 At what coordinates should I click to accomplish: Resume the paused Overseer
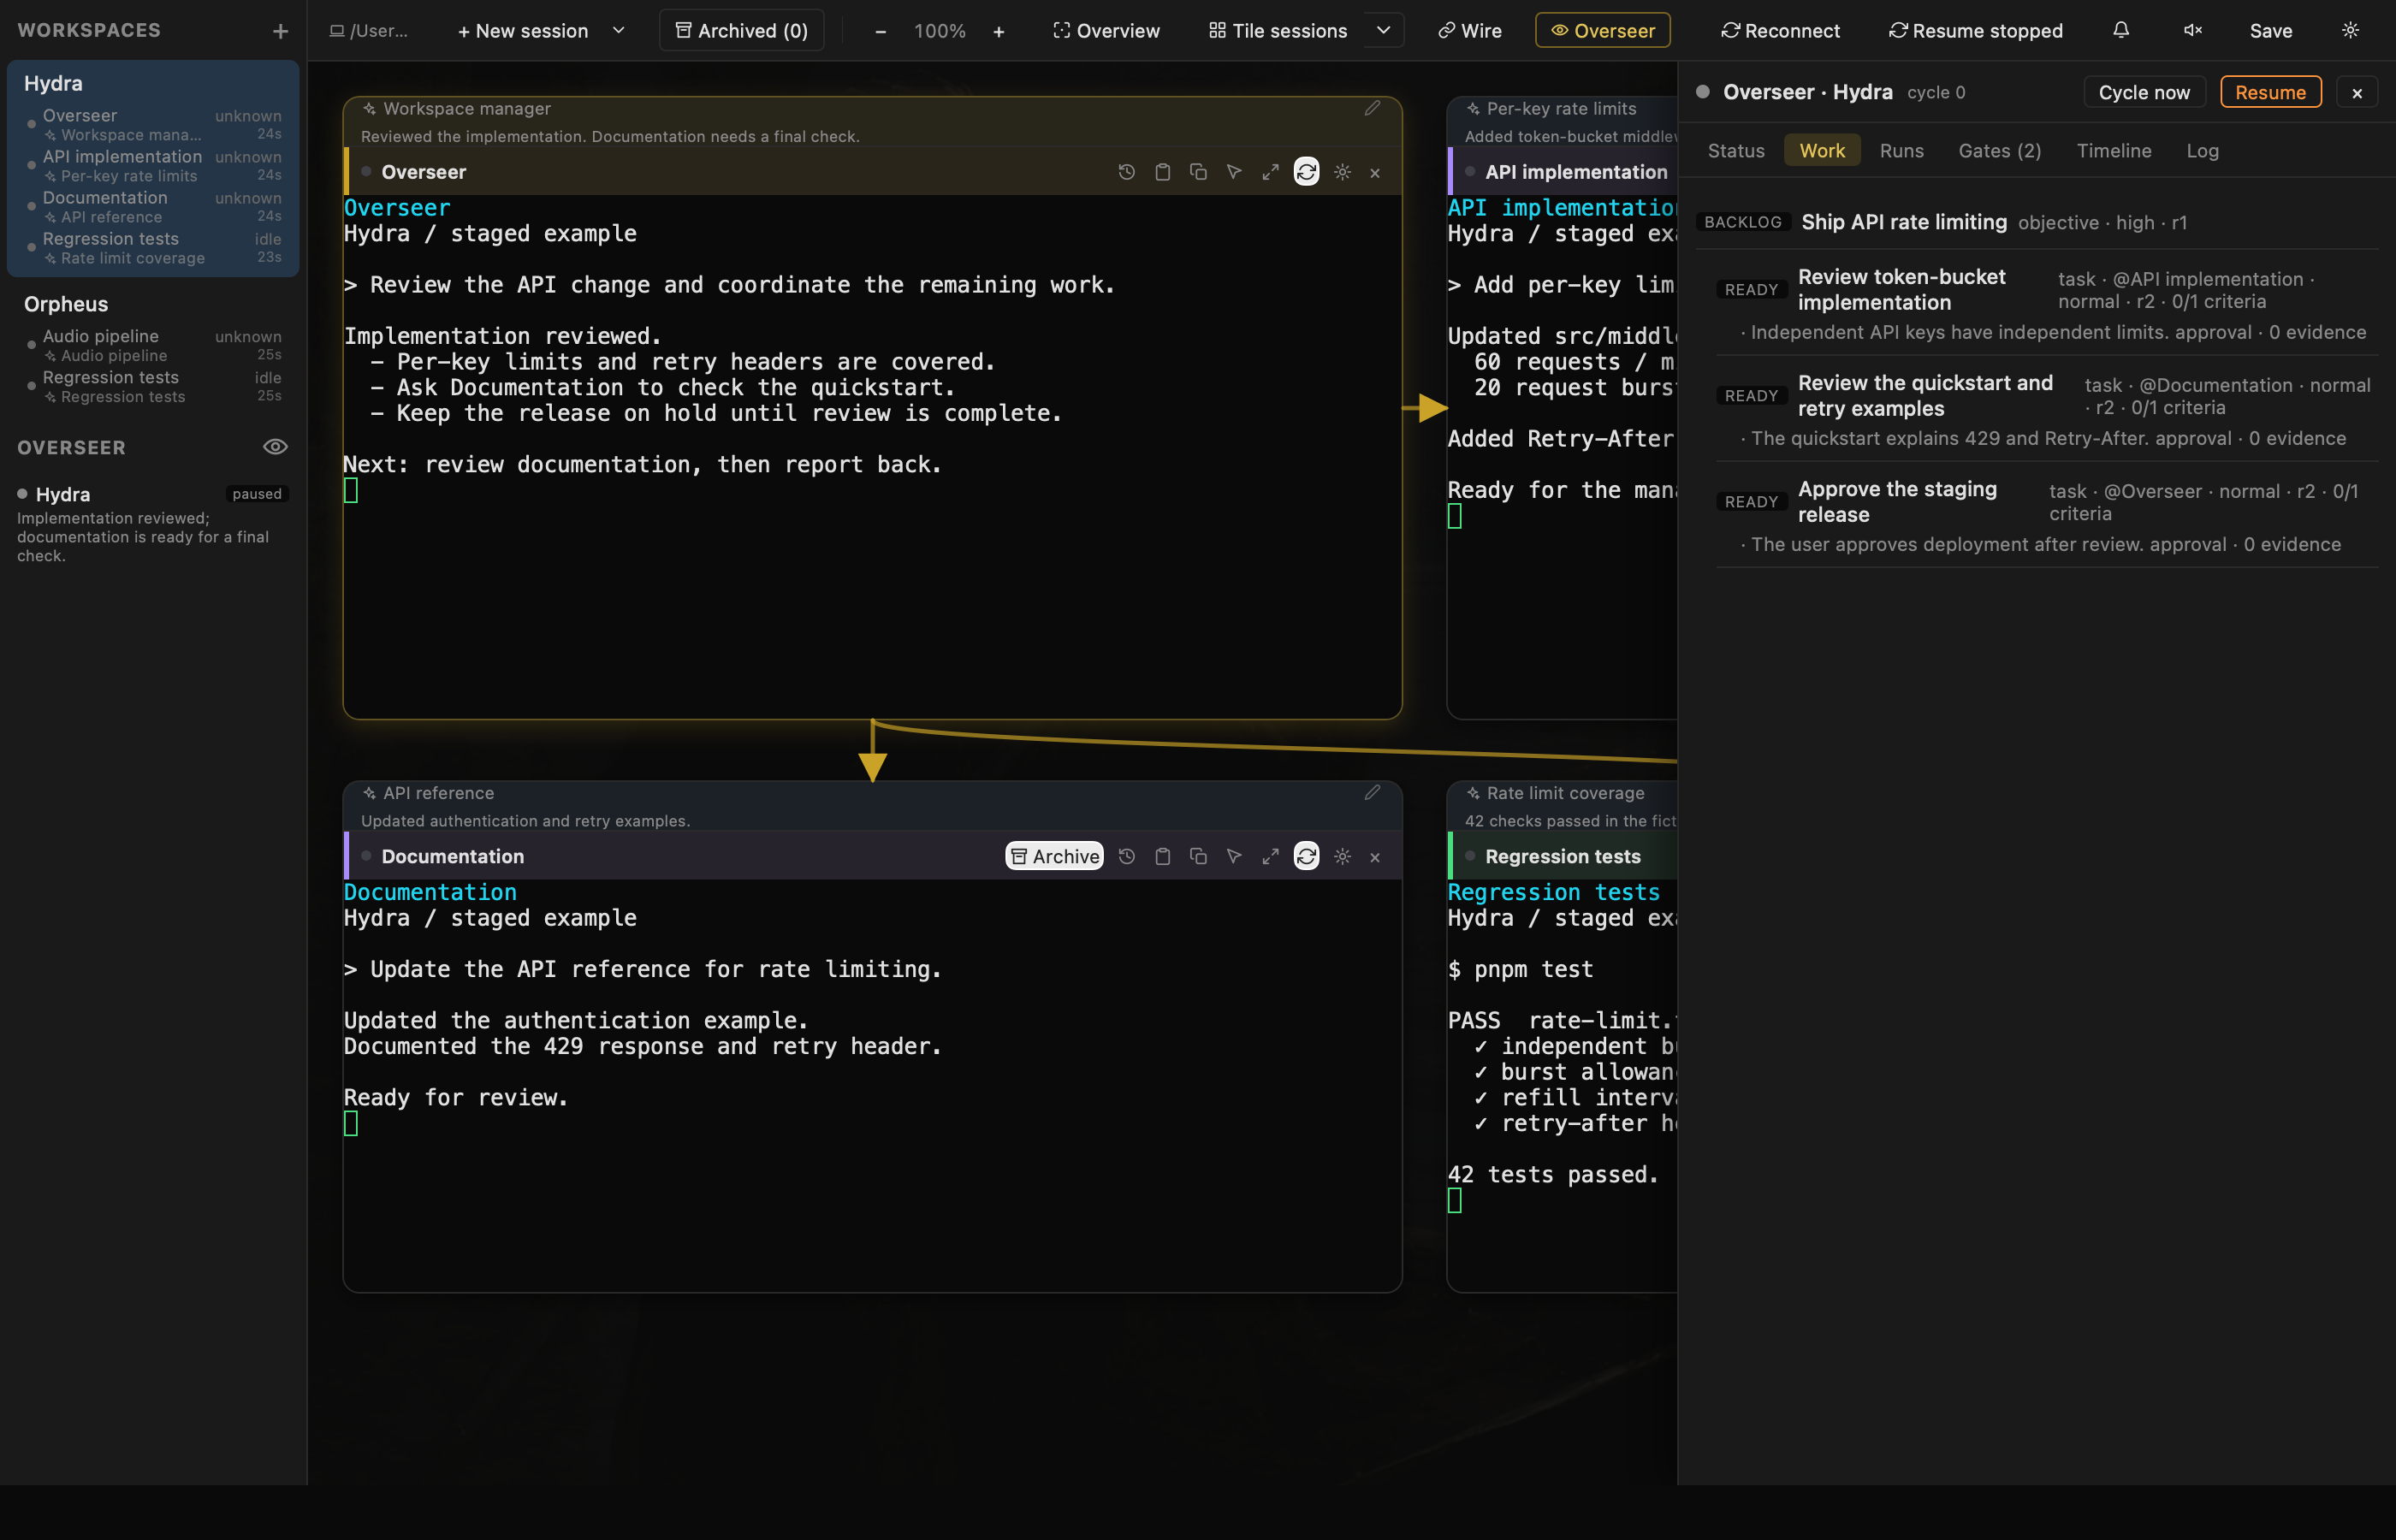[x=2270, y=92]
